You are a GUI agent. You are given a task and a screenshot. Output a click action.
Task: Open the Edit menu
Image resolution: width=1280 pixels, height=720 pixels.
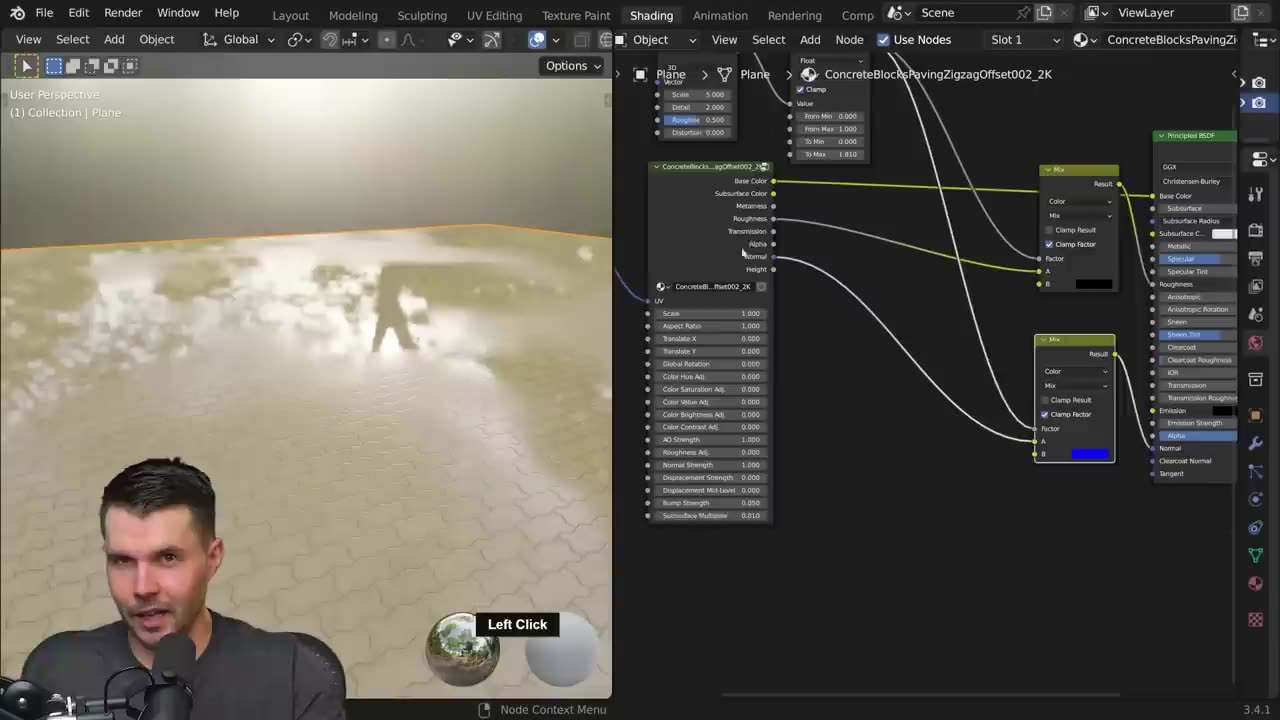pos(79,13)
